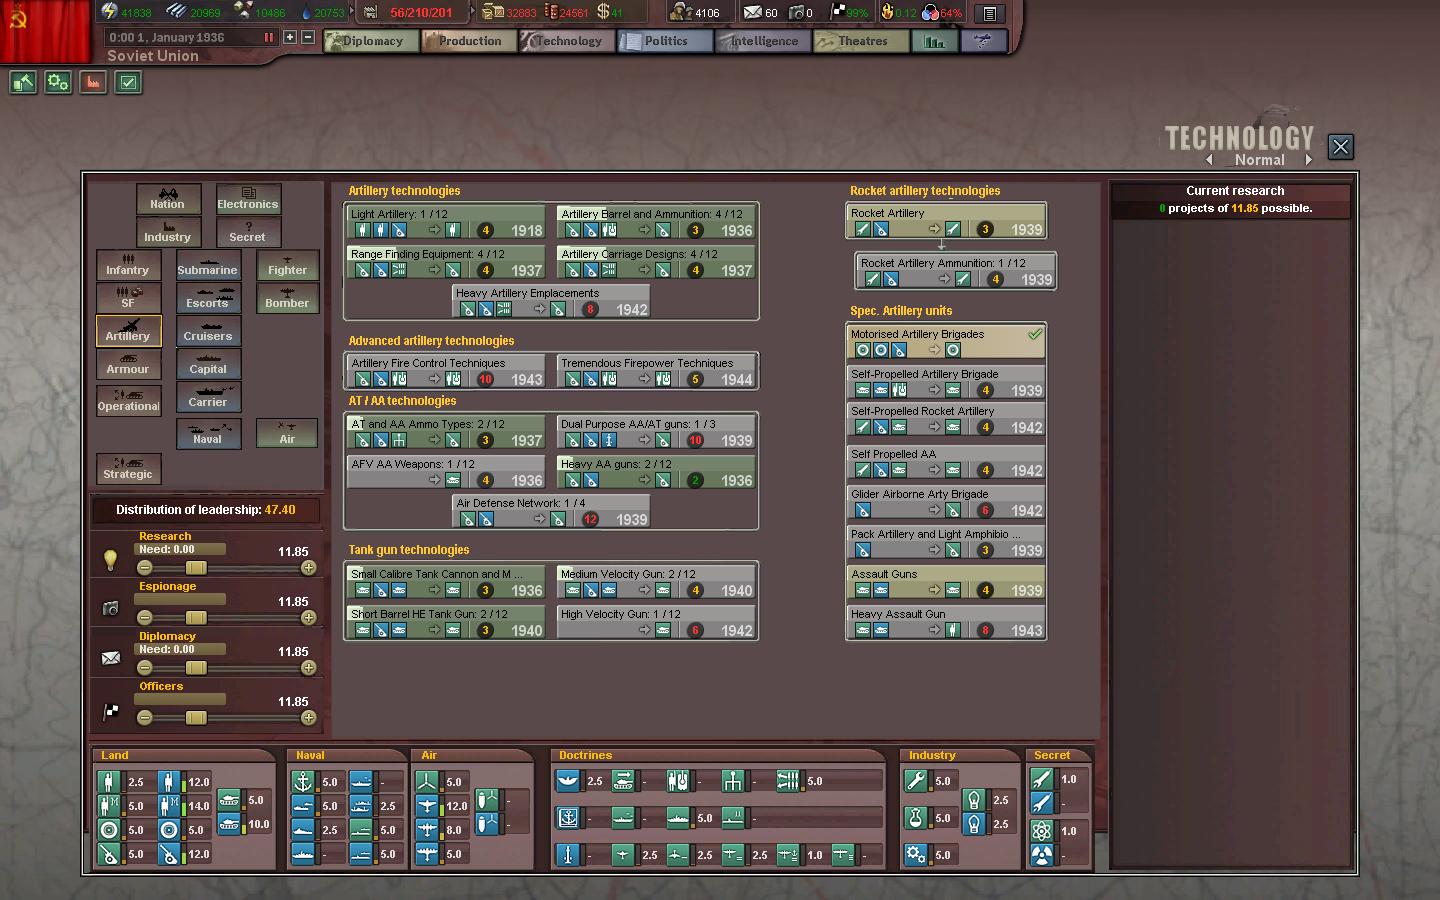Open the statistics chart icon in top bar
The image size is (1440, 900).
pos(934,41)
